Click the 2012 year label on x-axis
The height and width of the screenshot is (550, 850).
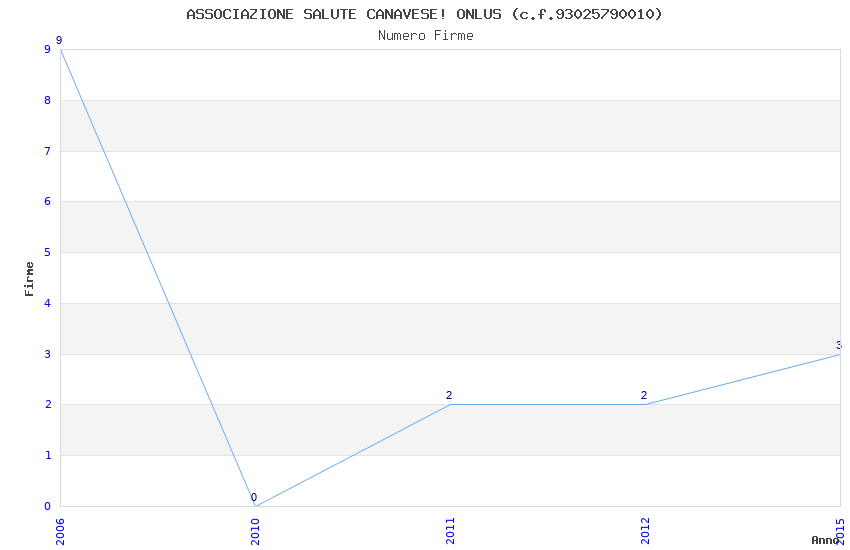pyautogui.click(x=645, y=532)
